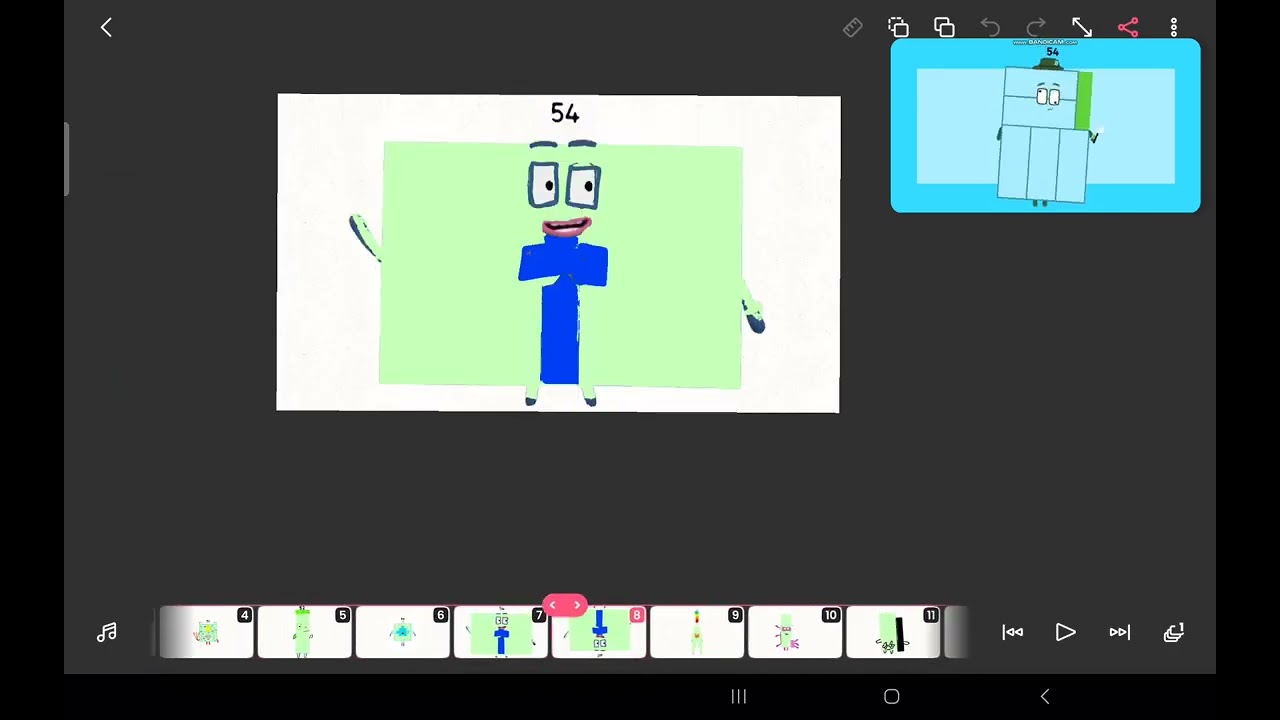Open the layers panel icon
The width and height of the screenshot is (1280, 720).
point(1174,632)
